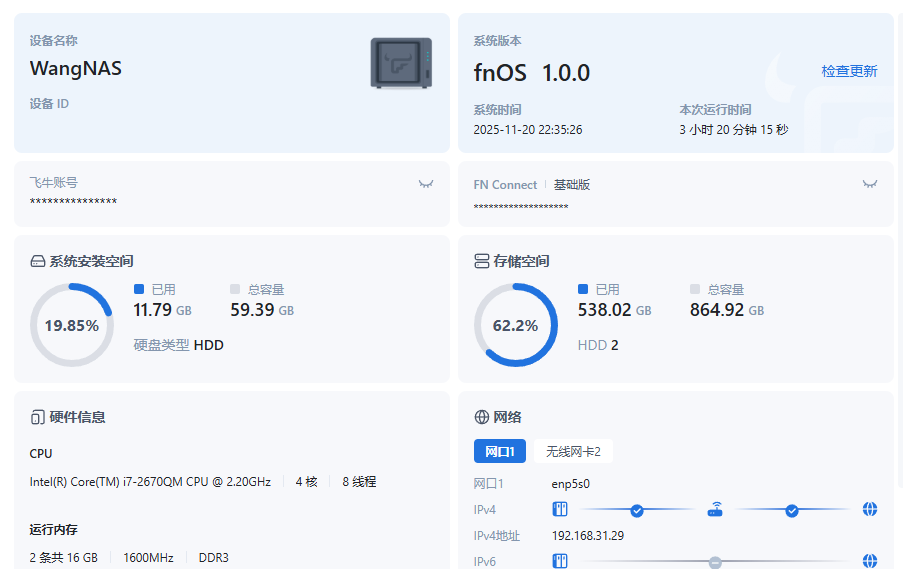Click the 硬件信息 hardware icon
The width and height of the screenshot is (903, 578).
tap(38, 417)
